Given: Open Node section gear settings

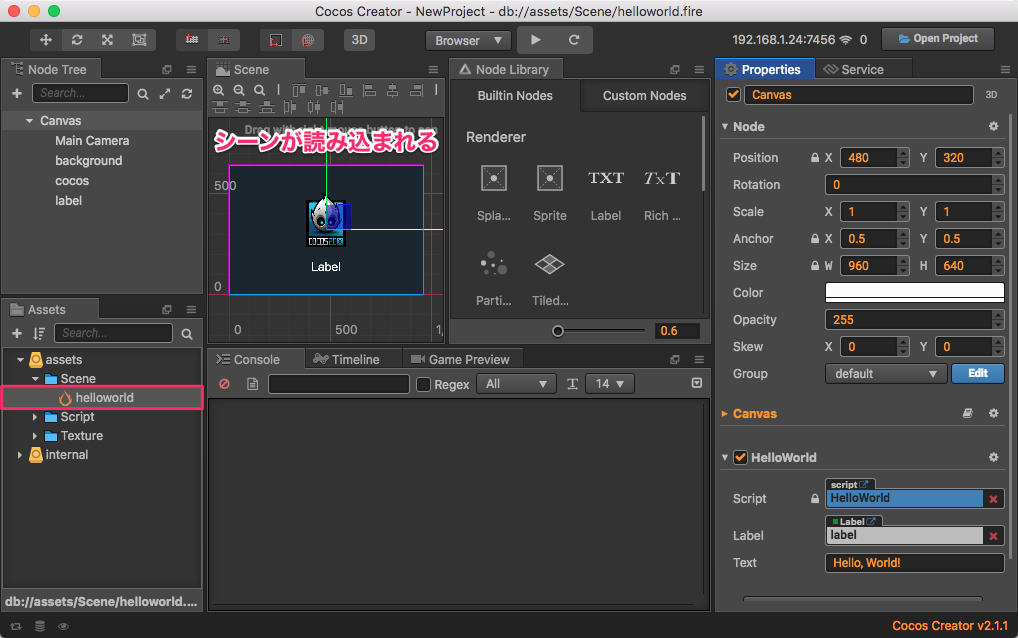Looking at the screenshot, I should (x=993, y=127).
